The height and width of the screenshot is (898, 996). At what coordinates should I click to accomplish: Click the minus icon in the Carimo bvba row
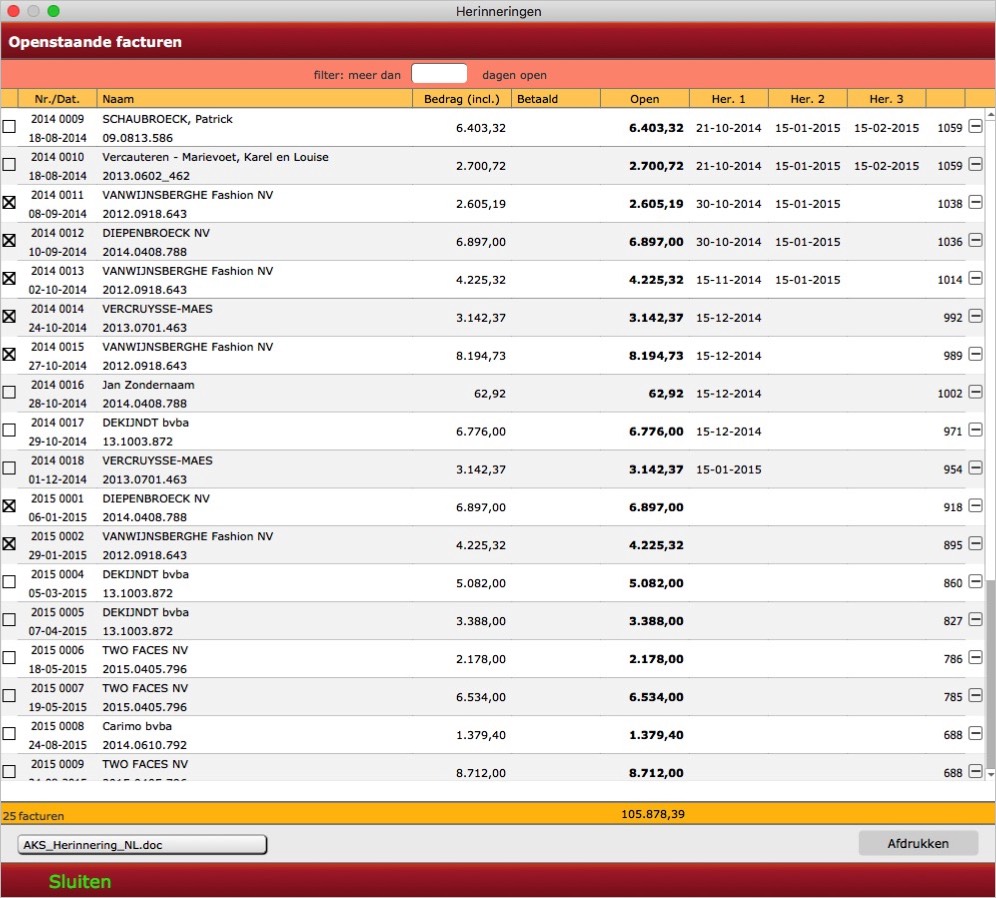(x=975, y=734)
